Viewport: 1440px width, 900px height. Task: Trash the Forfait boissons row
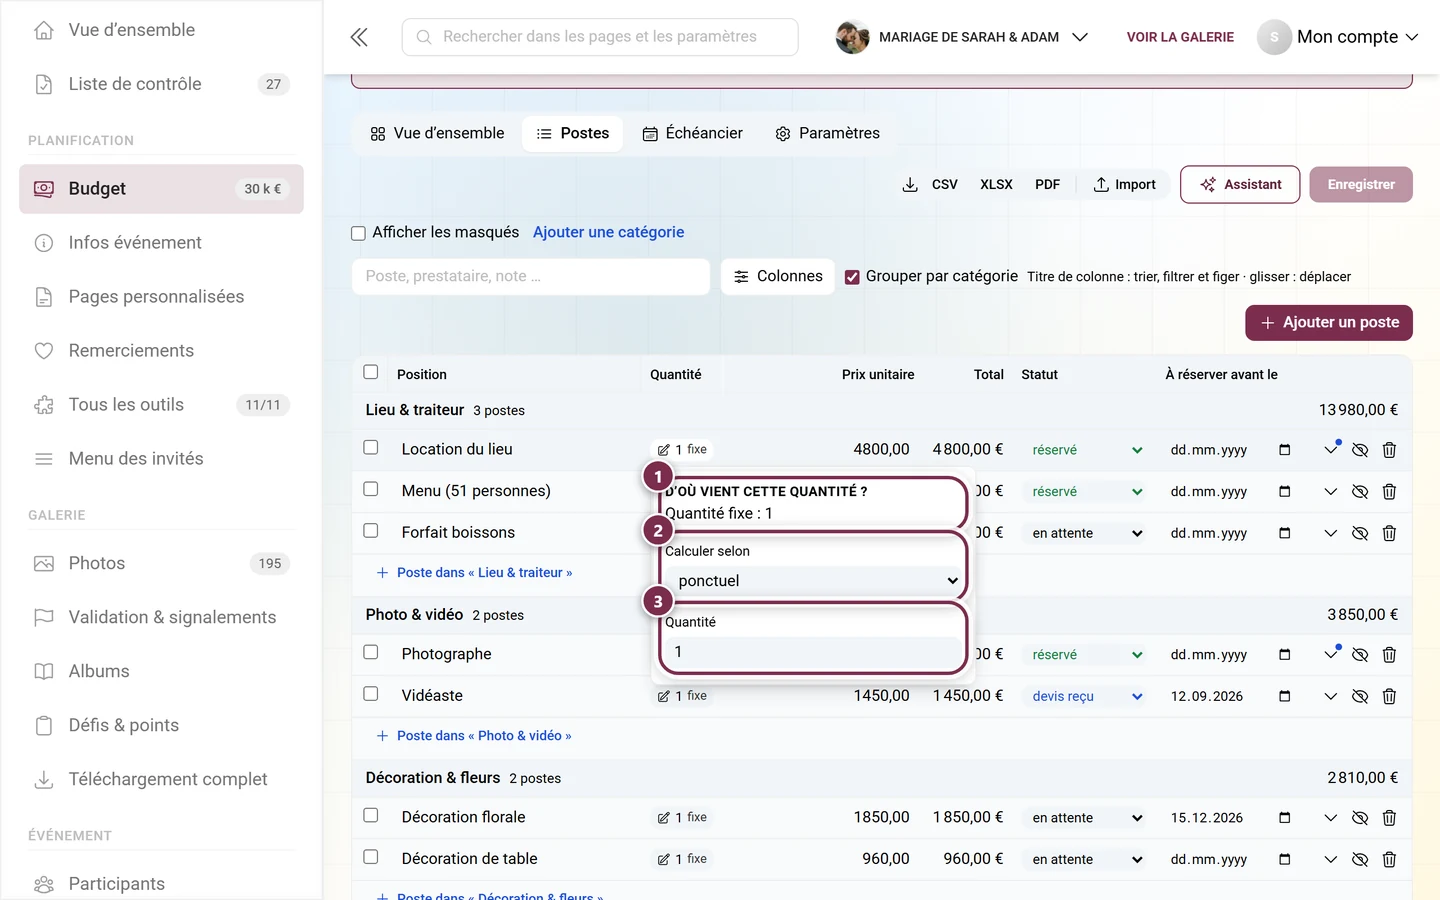pyautogui.click(x=1389, y=533)
